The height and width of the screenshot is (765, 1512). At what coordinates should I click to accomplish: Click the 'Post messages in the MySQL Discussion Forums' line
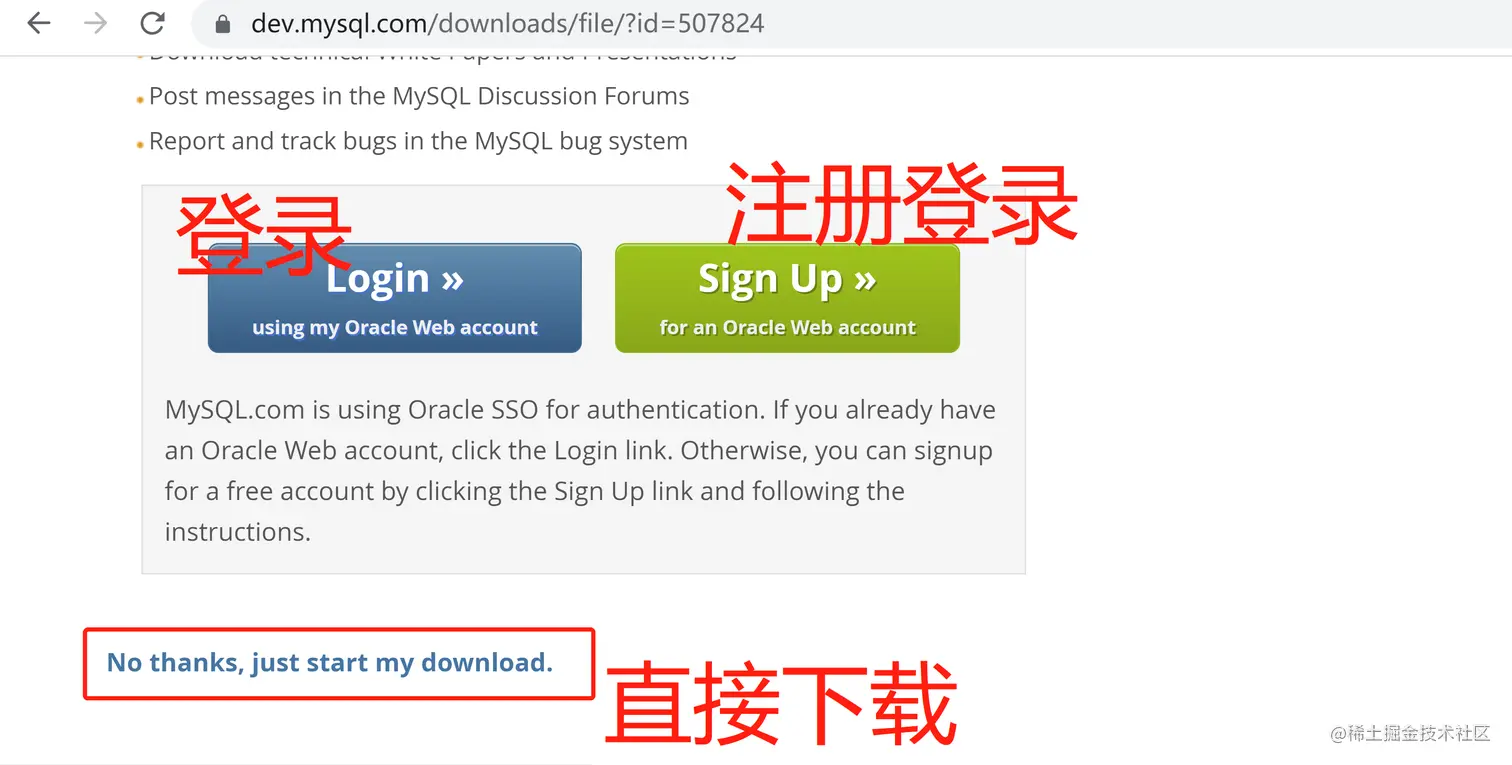419,96
